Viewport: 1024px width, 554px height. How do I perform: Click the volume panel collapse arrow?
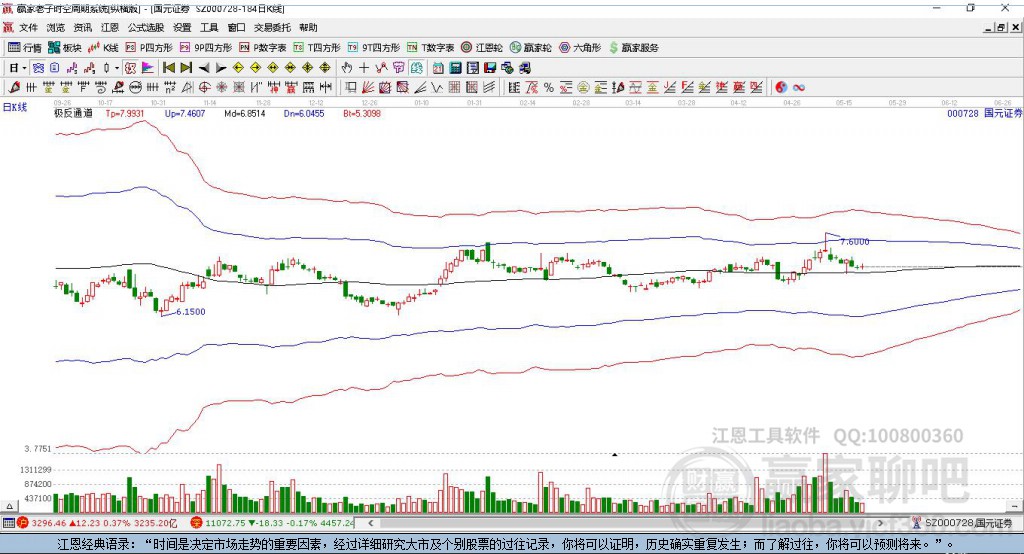tap(9, 506)
